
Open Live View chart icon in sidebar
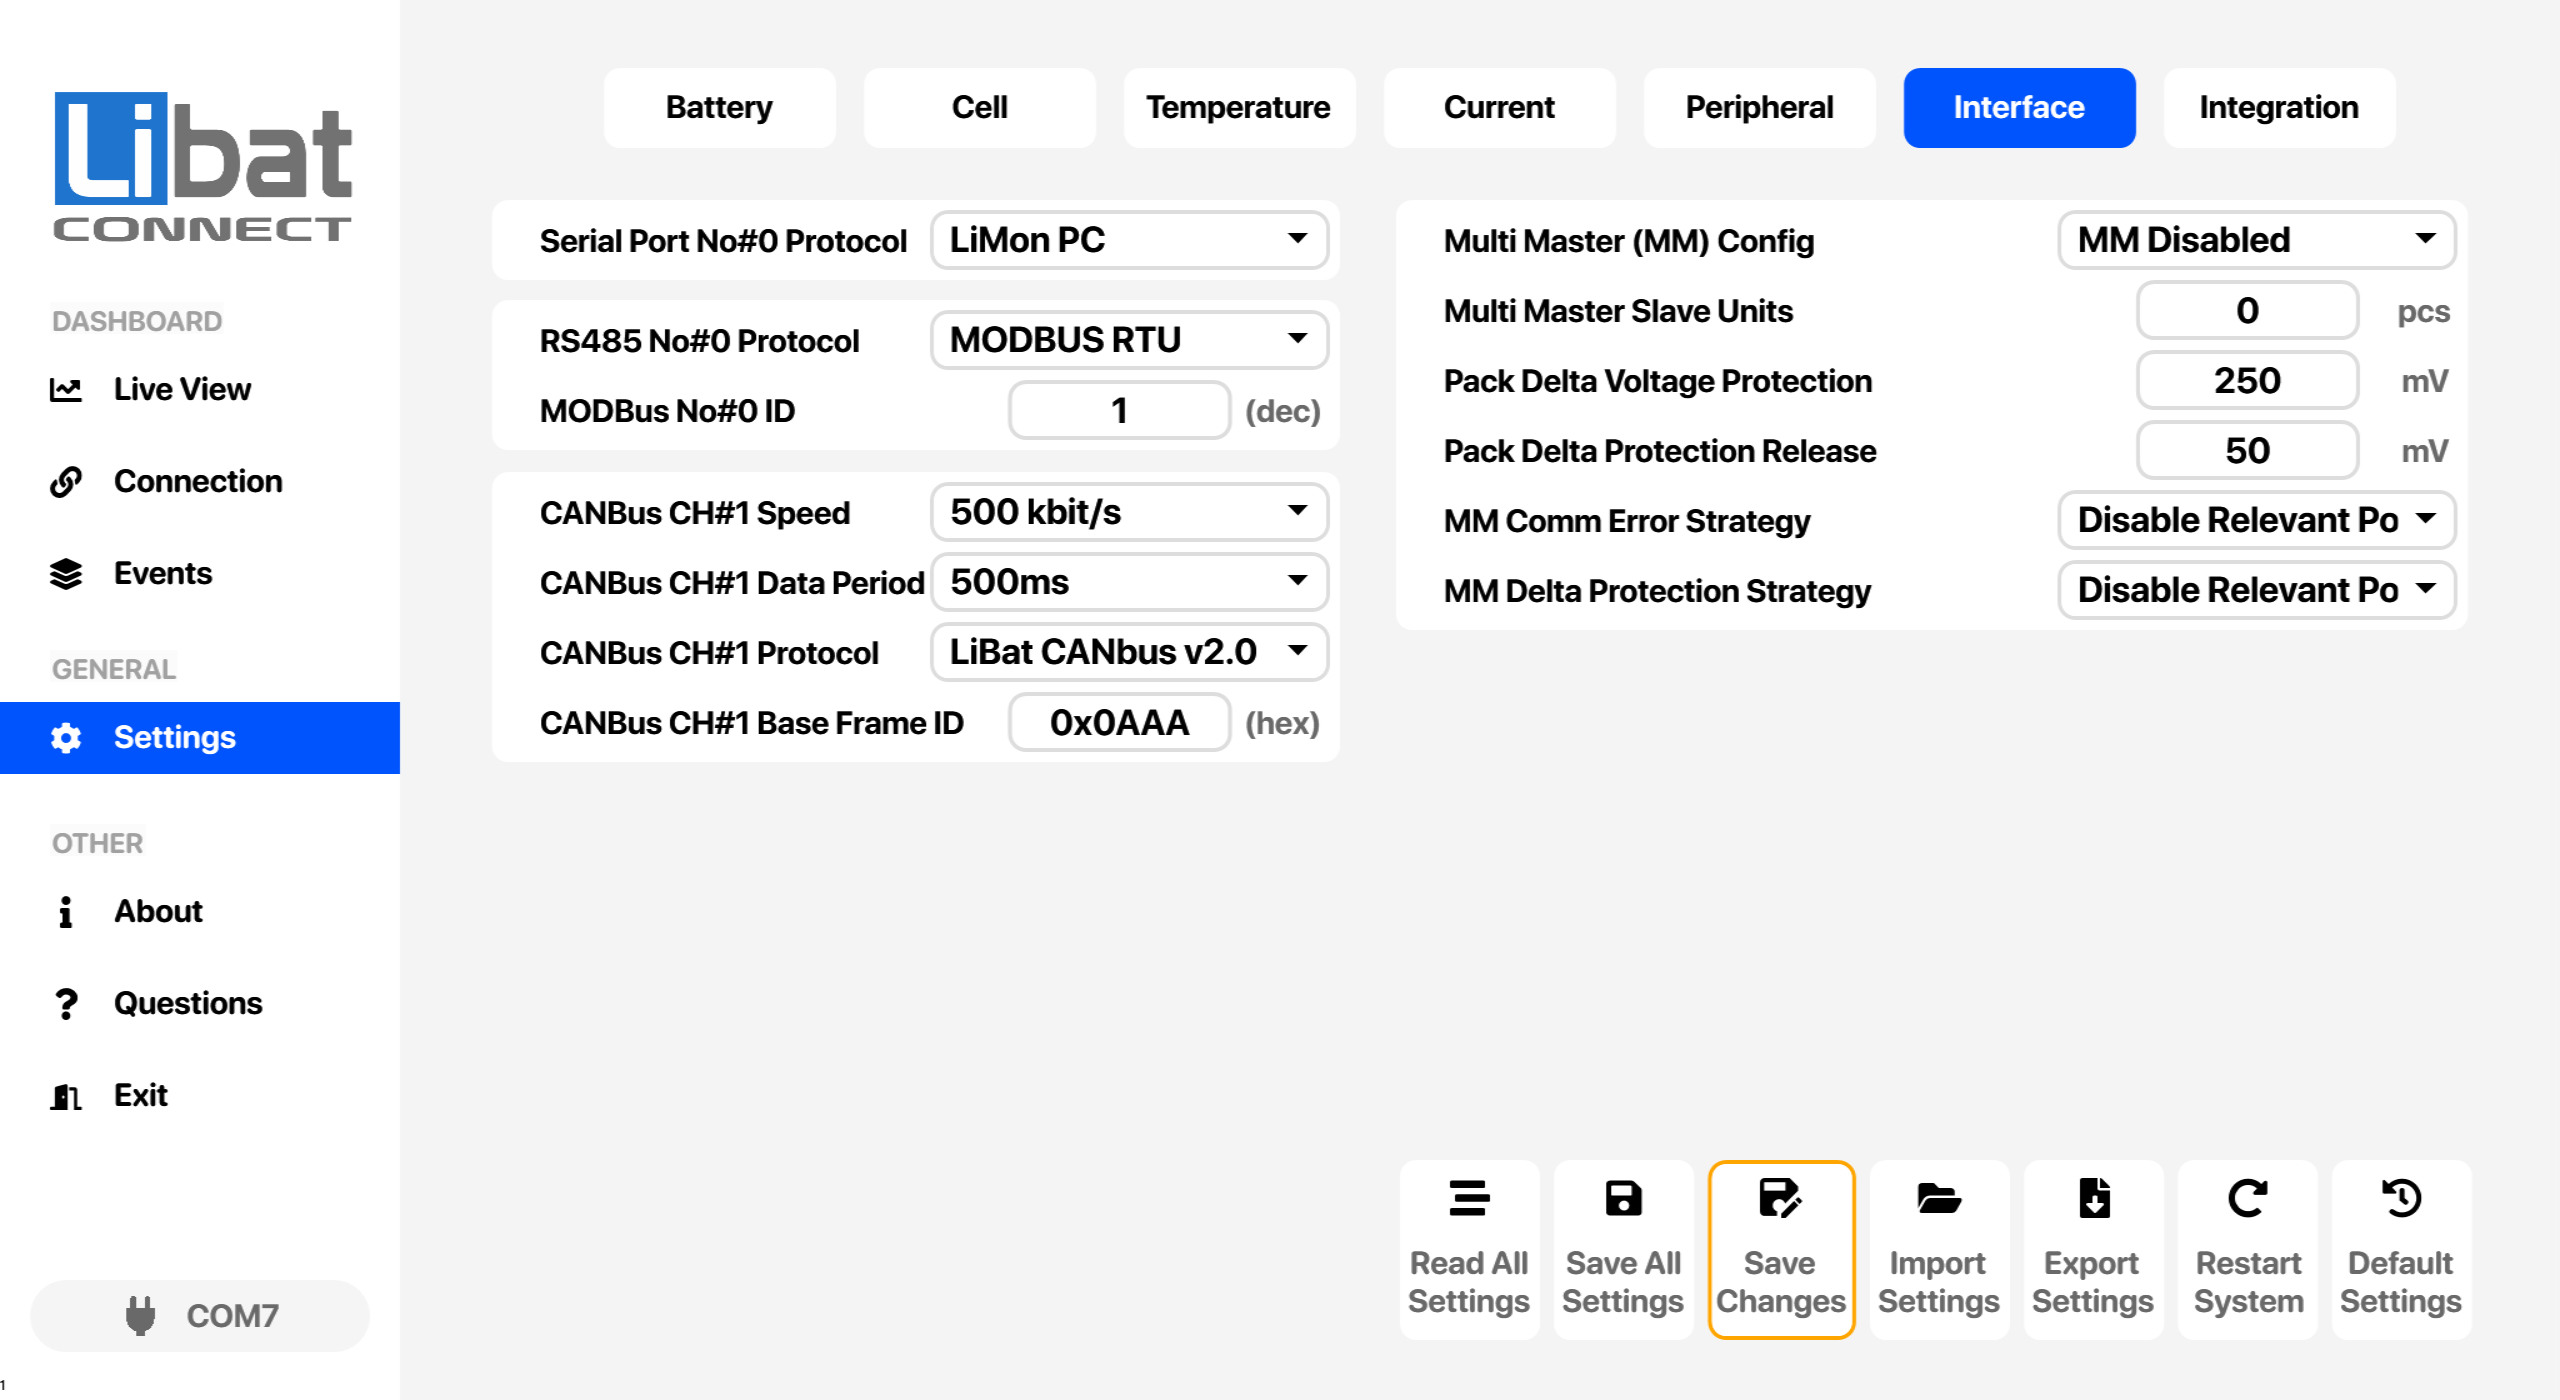[x=66, y=390]
